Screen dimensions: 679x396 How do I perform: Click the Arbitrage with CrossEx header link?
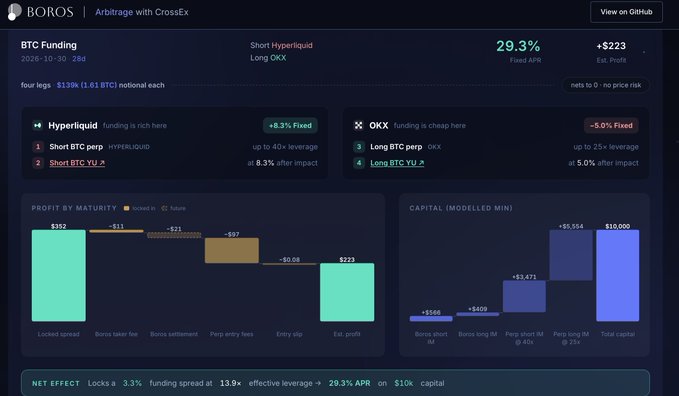(x=142, y=12)
